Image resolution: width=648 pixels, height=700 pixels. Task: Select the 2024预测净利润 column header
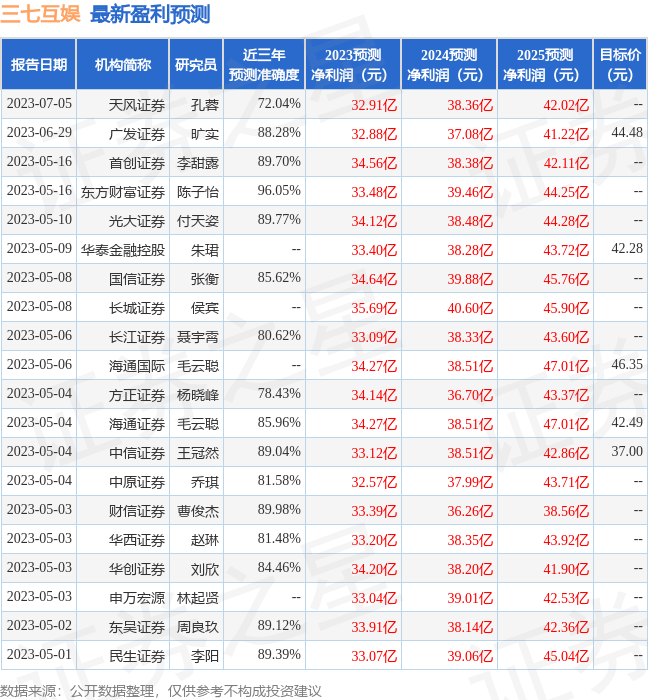click(449, 64)
